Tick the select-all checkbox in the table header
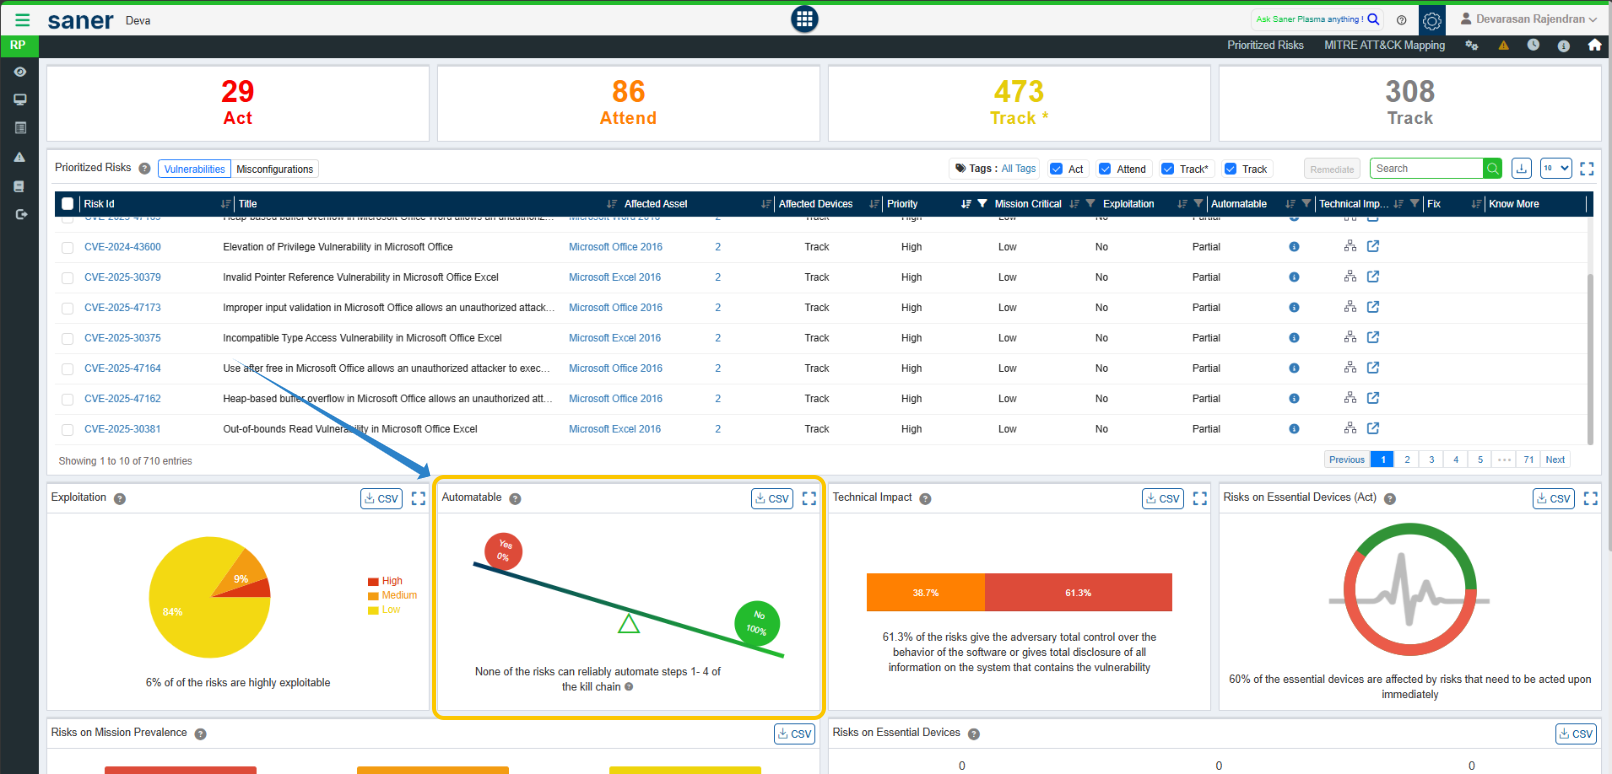The width and height of the screenshot is (1612, 774). [x=68, y=204]
